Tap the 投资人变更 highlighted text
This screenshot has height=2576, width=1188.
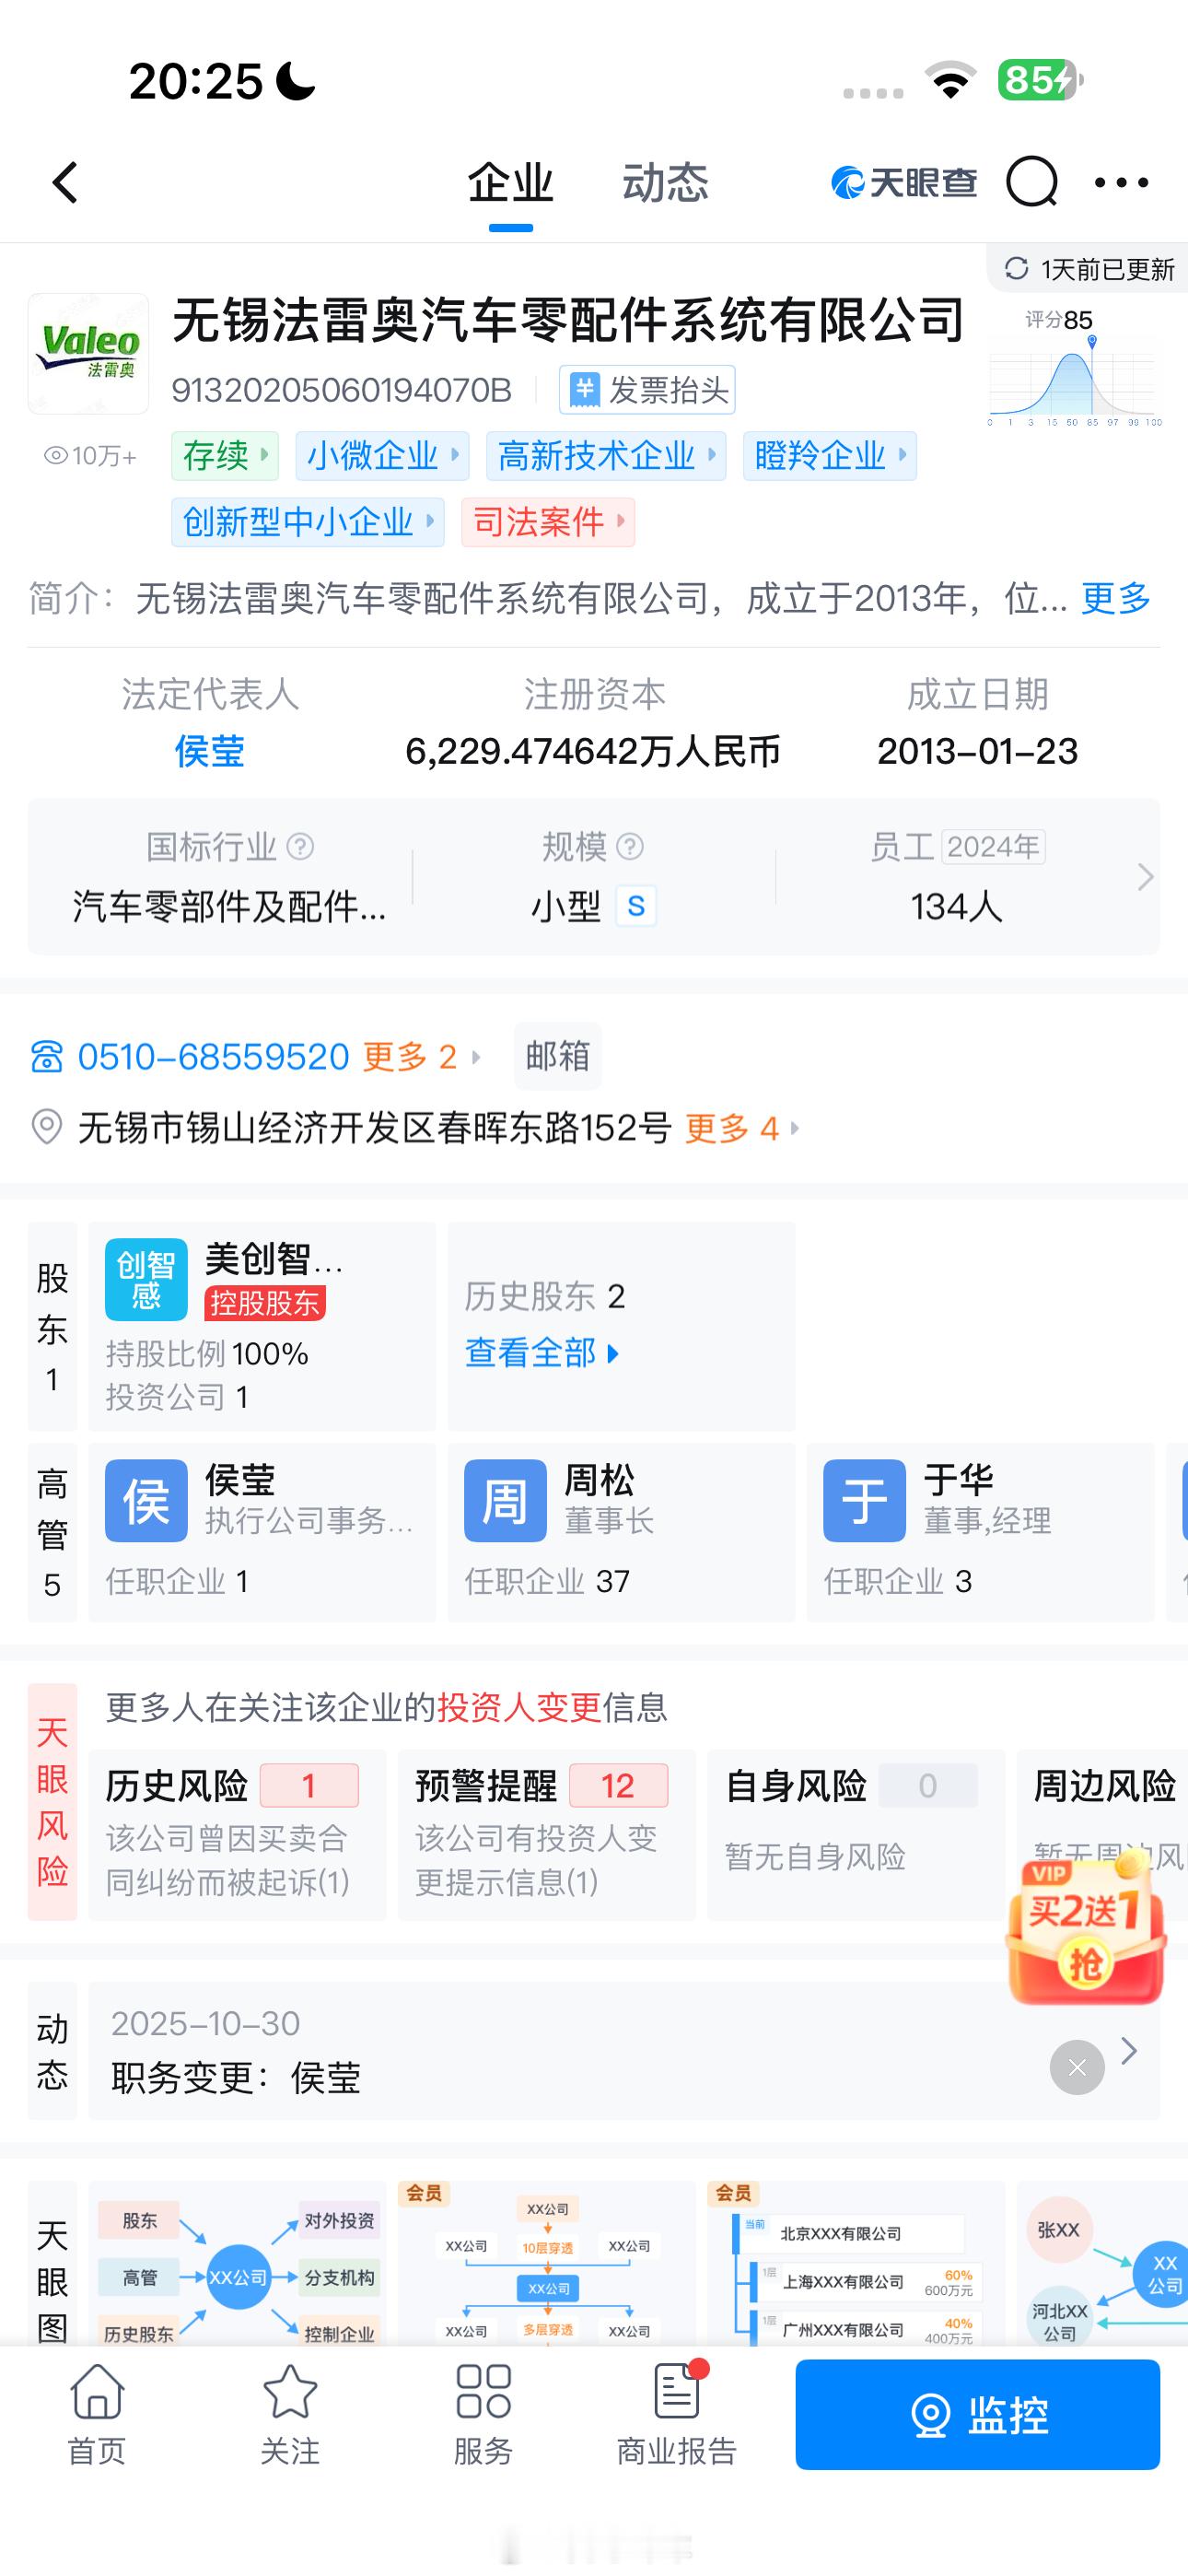click(519, 1707)
